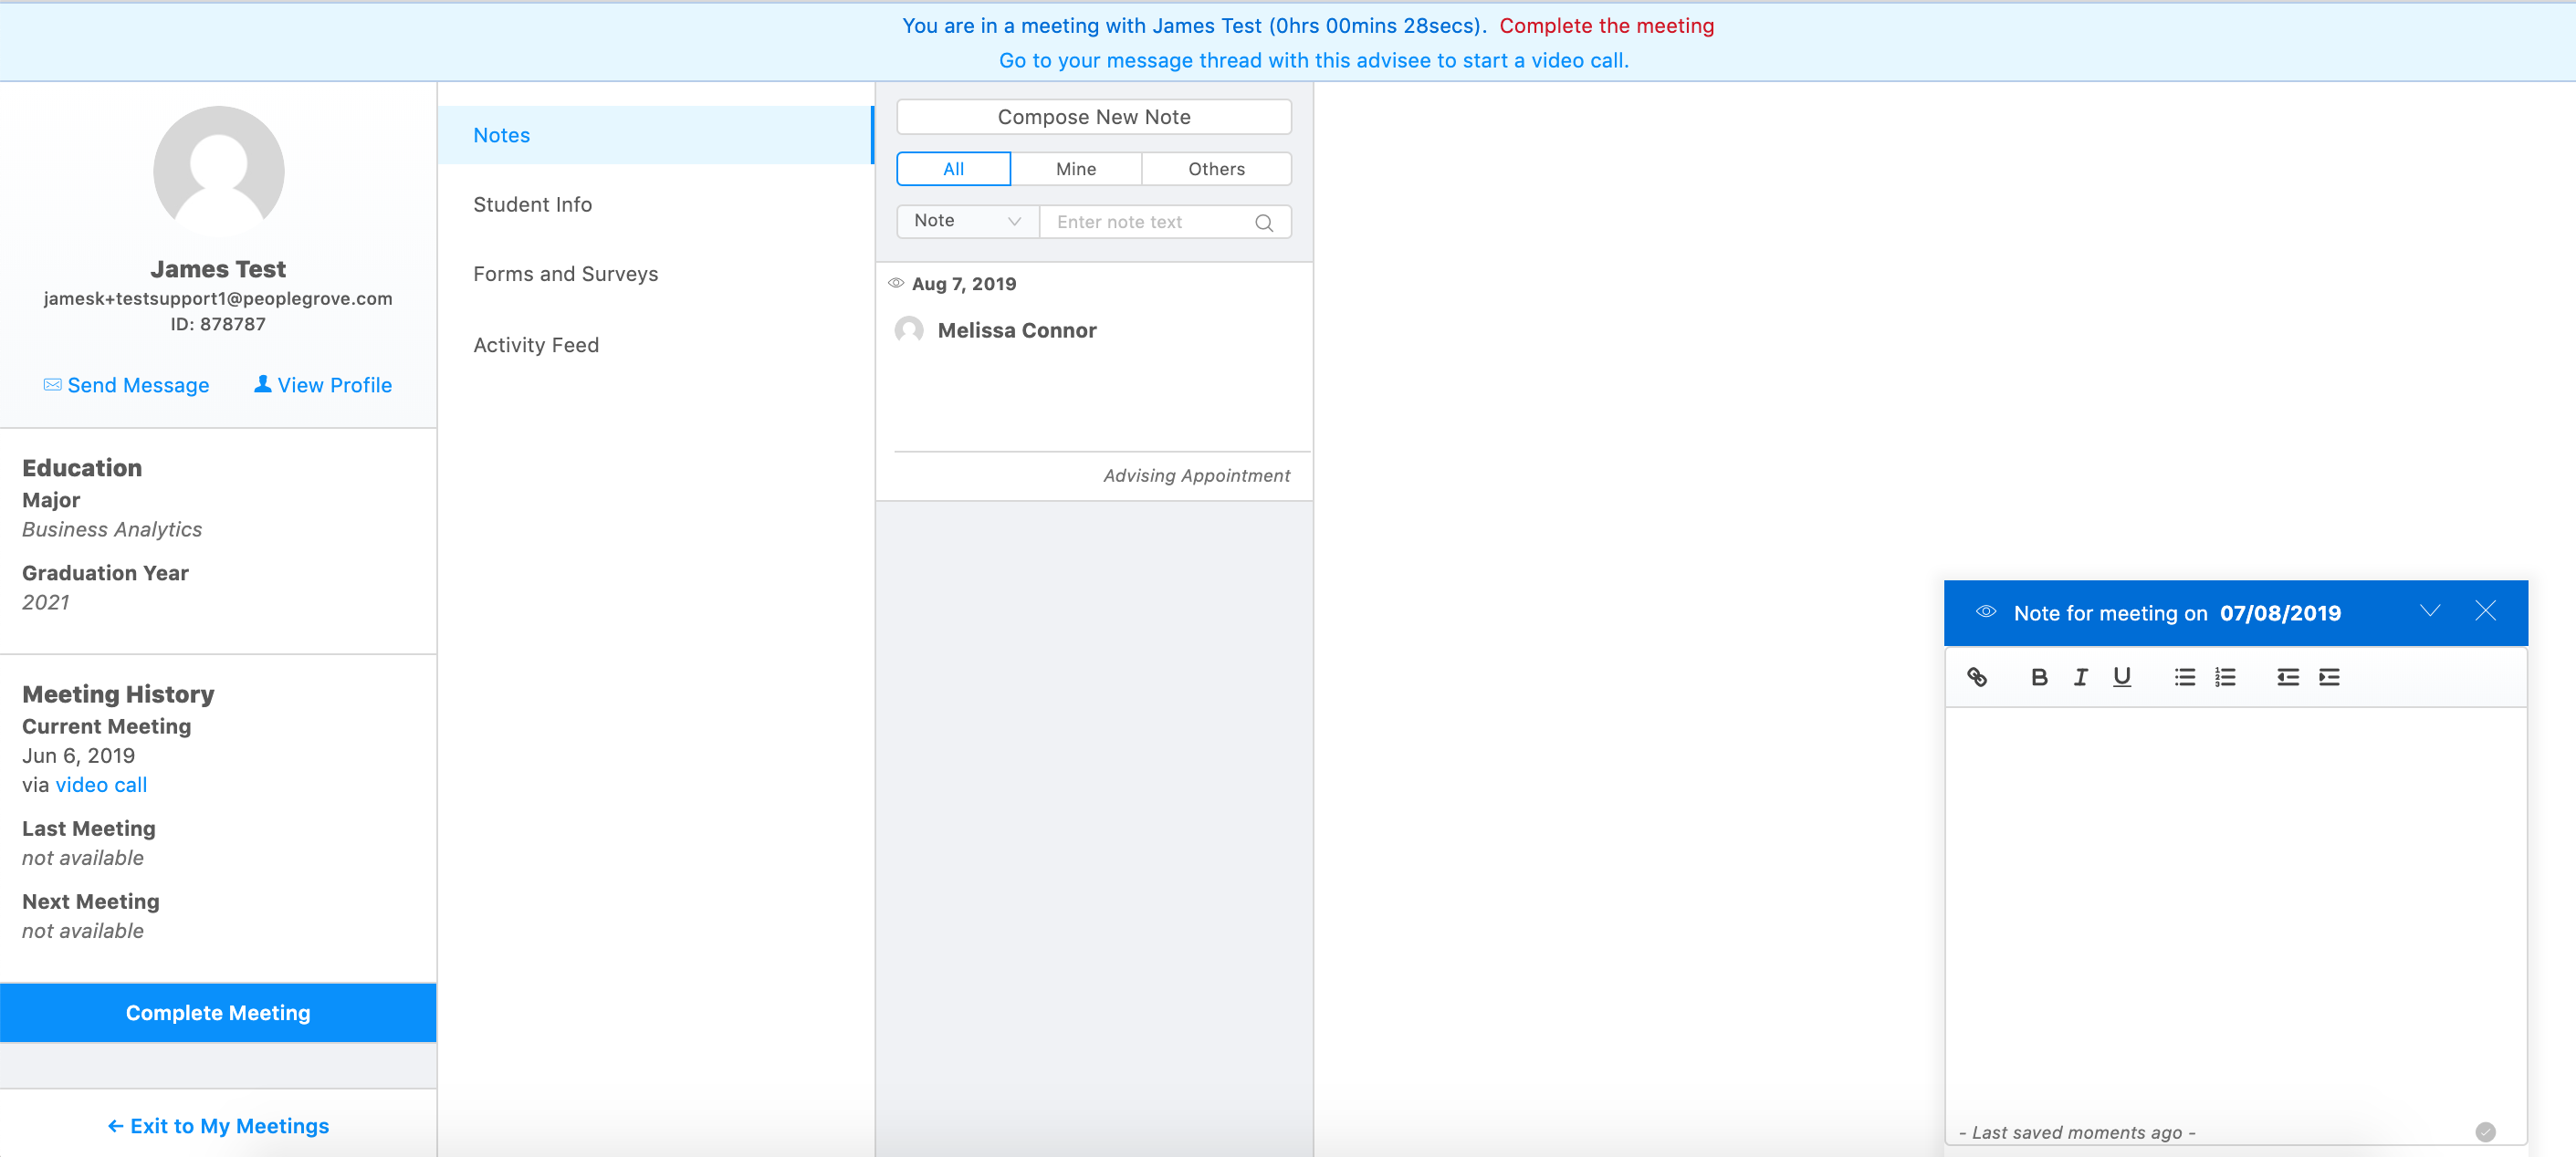Toggle bold formatting in note editor
This screenshot has height=1157, width=2576.
[2039, 677]
